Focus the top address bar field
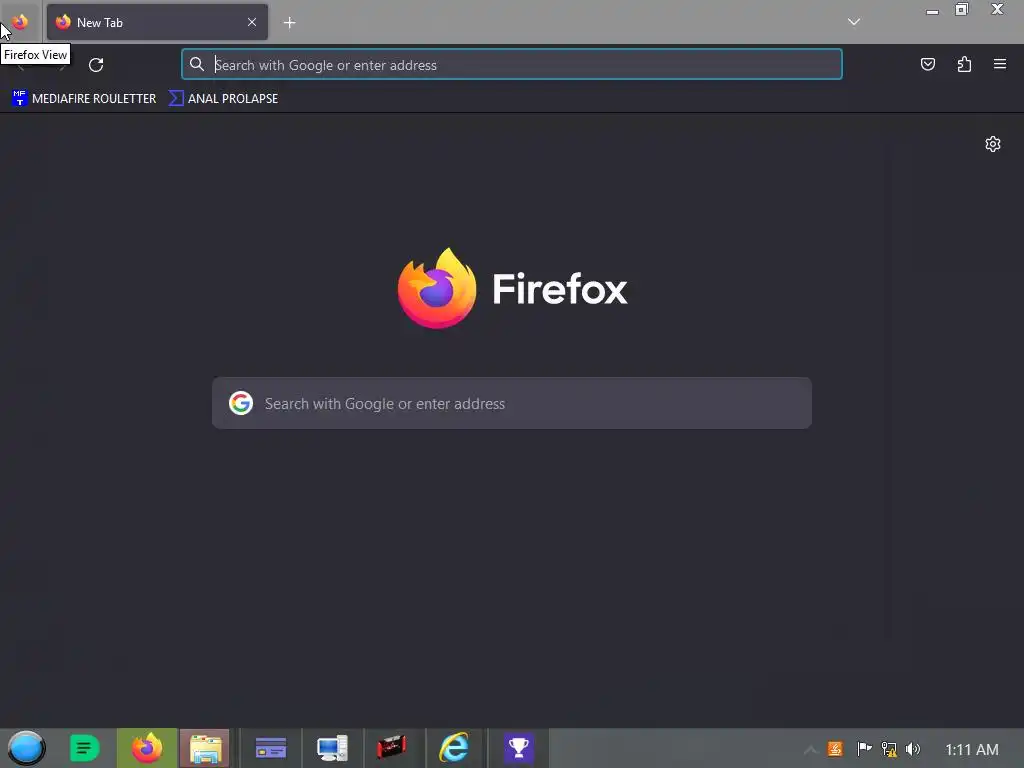Viewport: 1024px width, 768px height. [512, 65]
